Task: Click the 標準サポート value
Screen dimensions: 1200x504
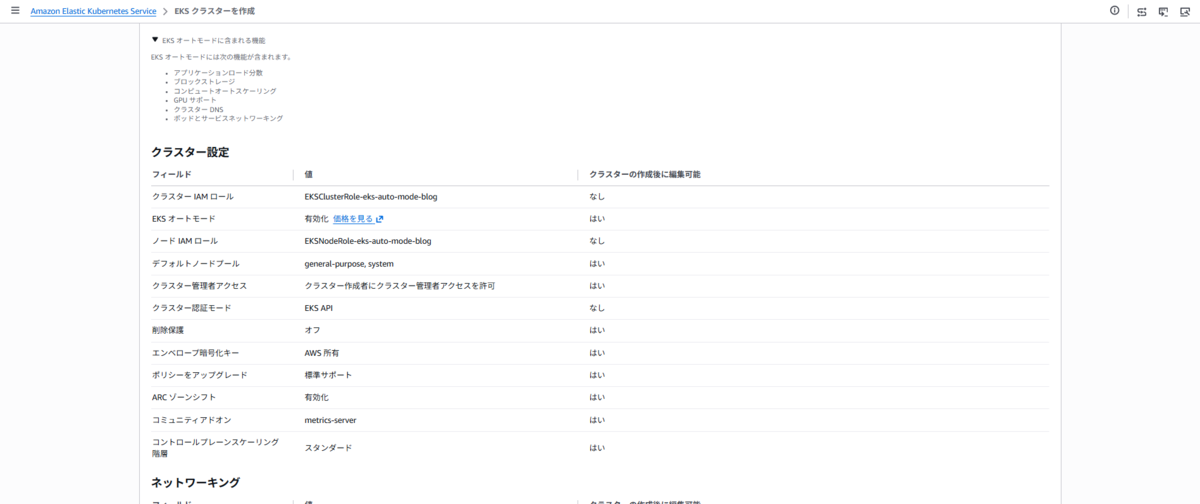Action: point(328,375)
